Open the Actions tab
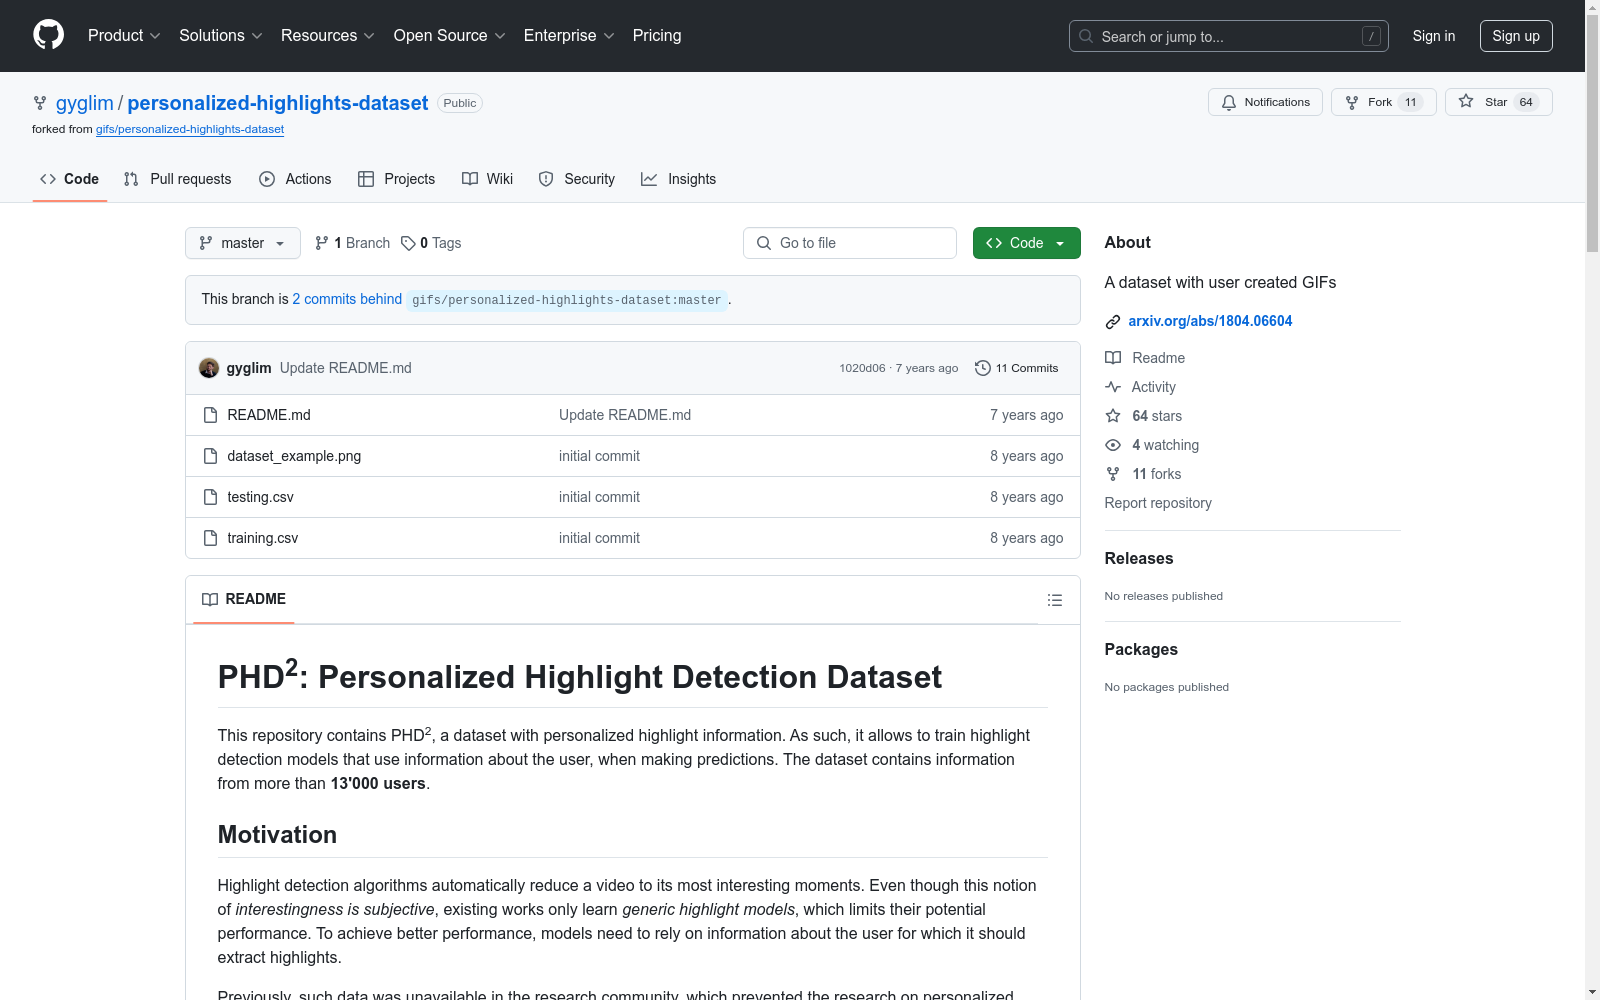The image size is (1600, 1000). [x=295, y=179]
